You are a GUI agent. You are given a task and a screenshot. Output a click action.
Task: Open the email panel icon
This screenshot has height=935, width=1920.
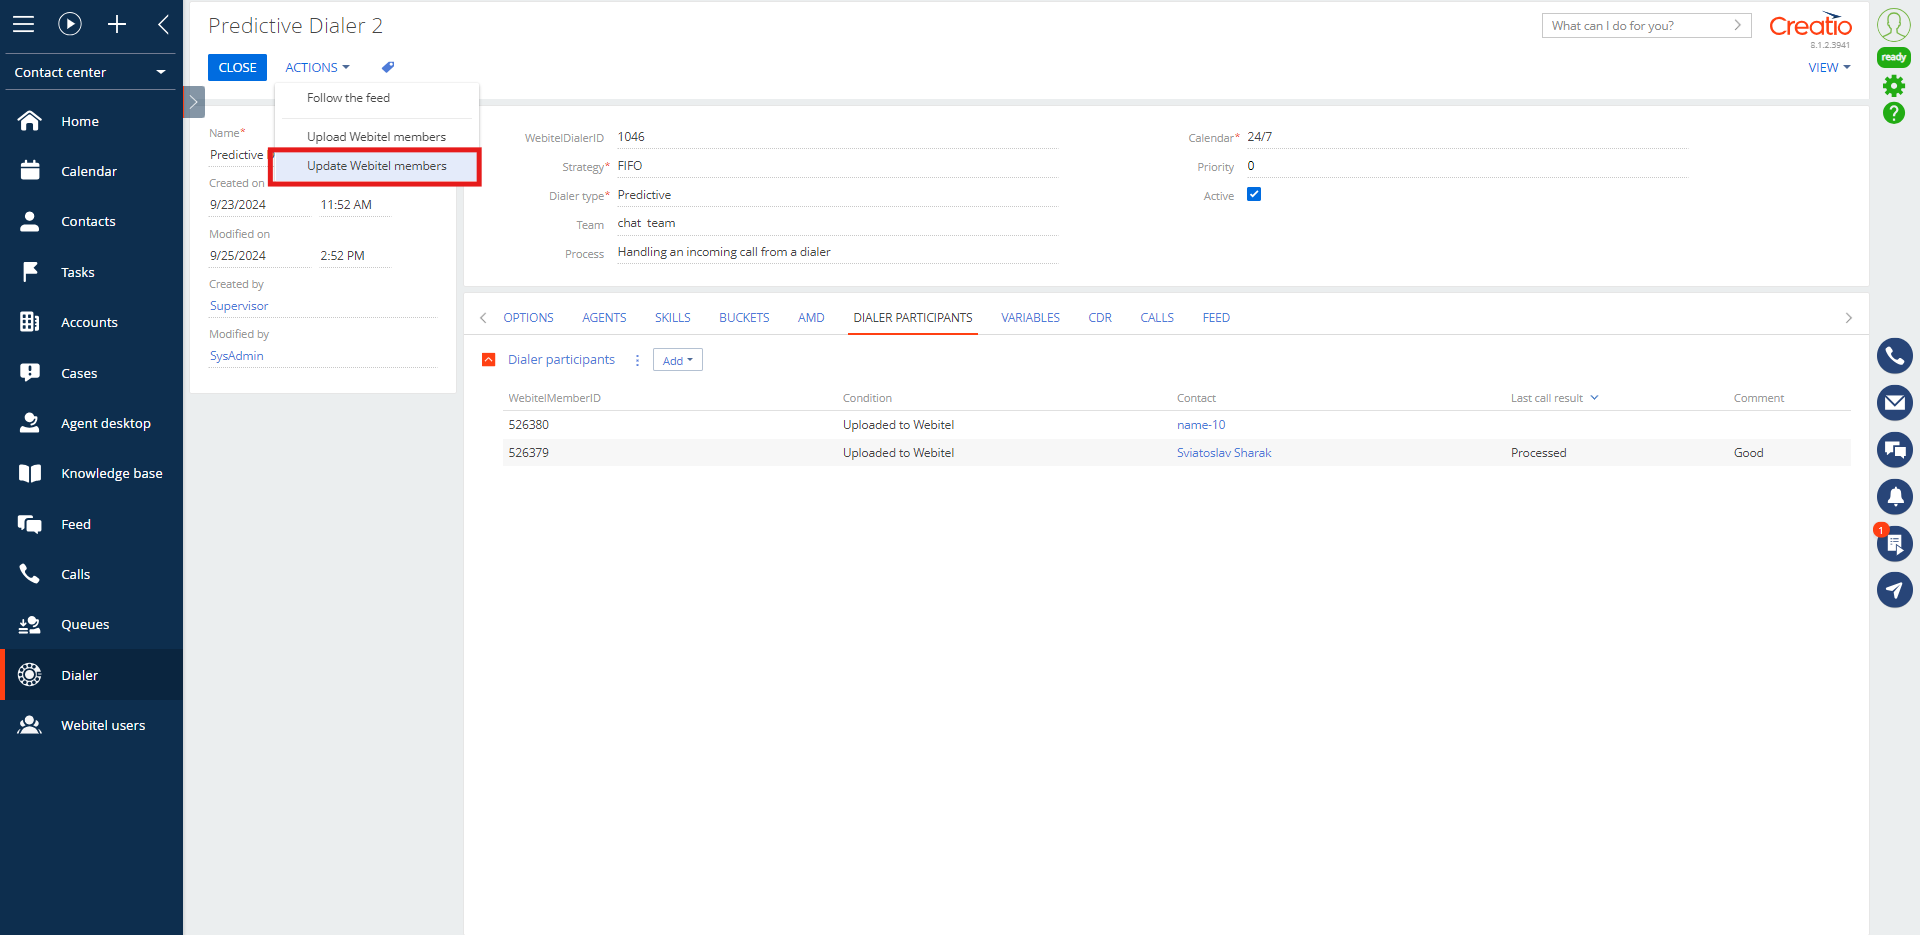pos(1895,403)
